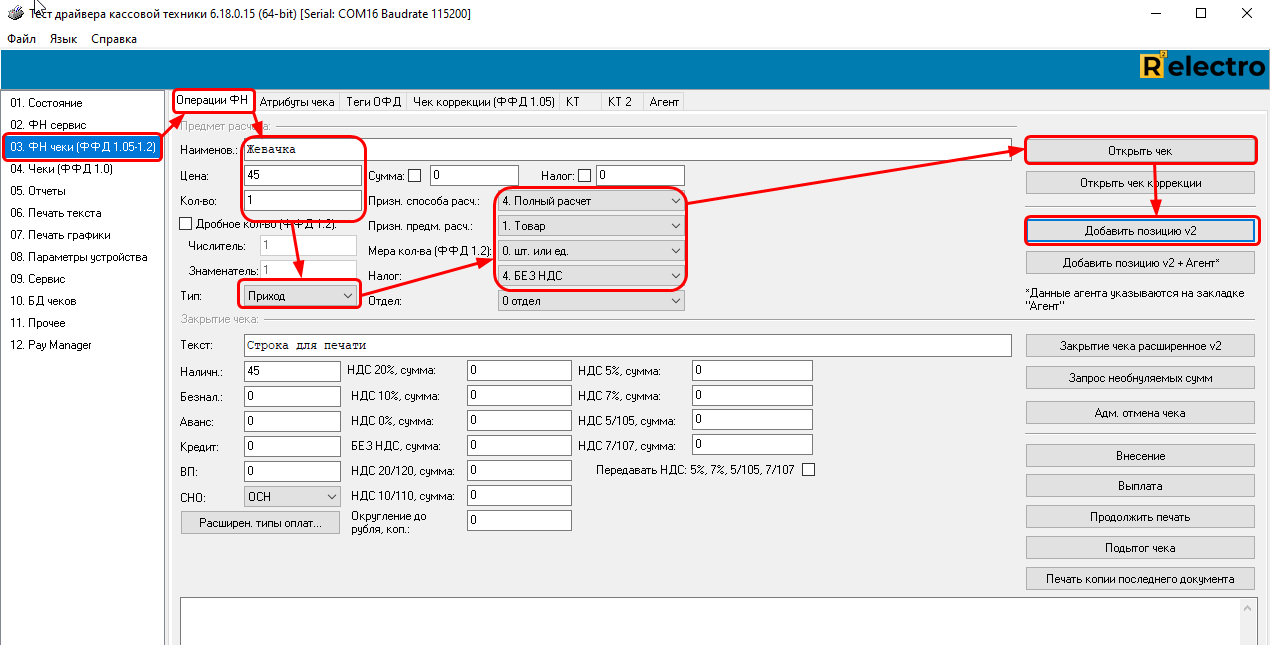This screenshot has width=1270, height=645.
Task: Open the СНО dropdown with ОСН
Action: pyautogui.click(x=292, y=496)
